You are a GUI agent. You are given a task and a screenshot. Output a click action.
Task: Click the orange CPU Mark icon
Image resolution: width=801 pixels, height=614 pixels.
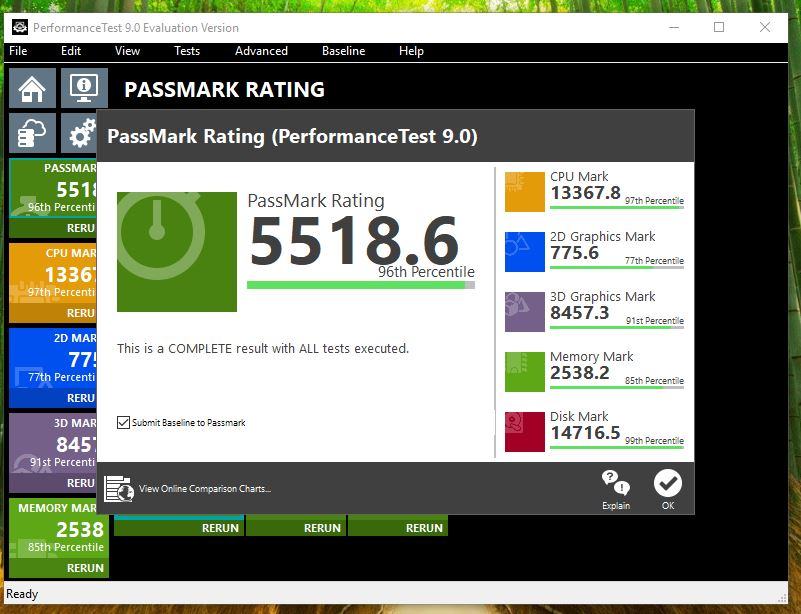[x=525, y=192]
